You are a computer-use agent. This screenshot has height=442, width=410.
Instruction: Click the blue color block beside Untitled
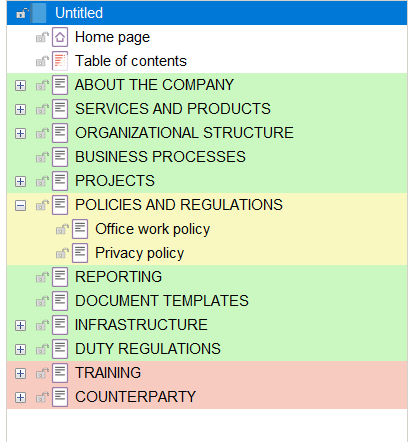(38, 13)
